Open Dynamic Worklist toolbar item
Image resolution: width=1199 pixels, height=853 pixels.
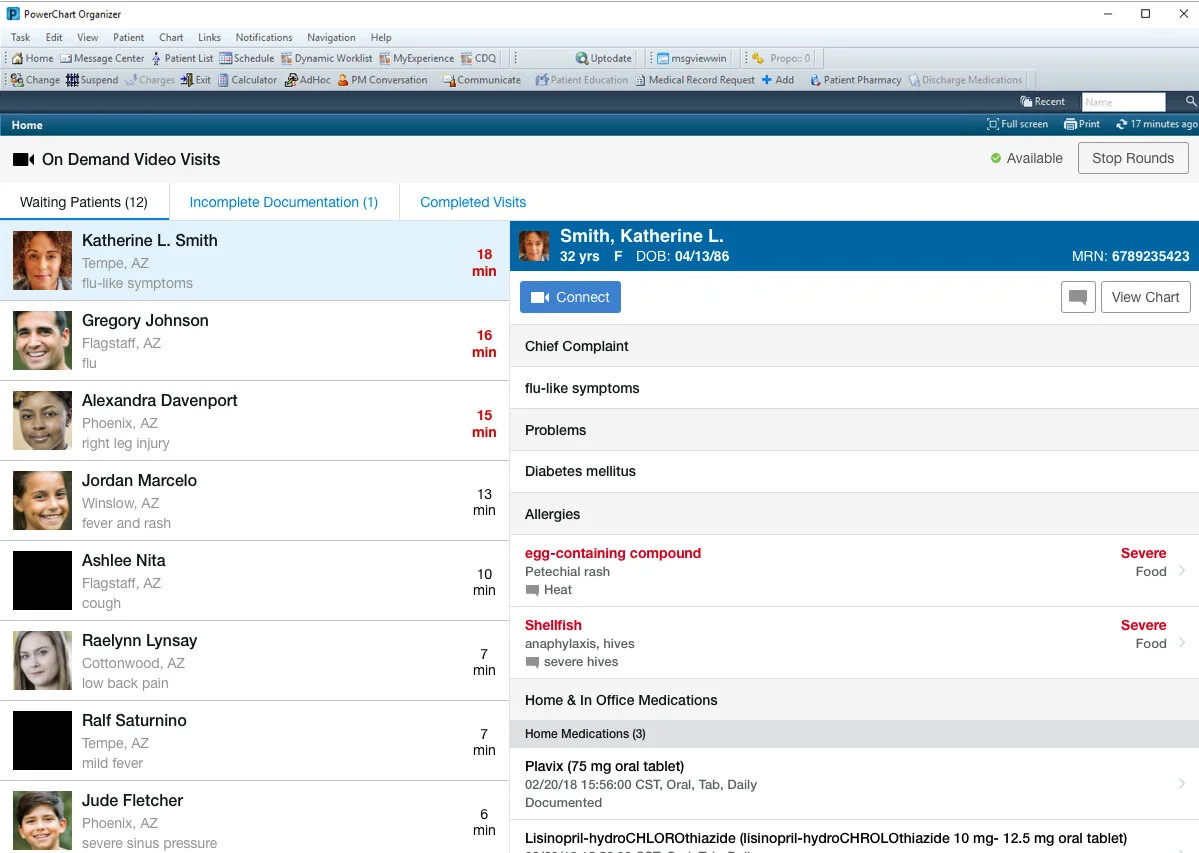327,58
